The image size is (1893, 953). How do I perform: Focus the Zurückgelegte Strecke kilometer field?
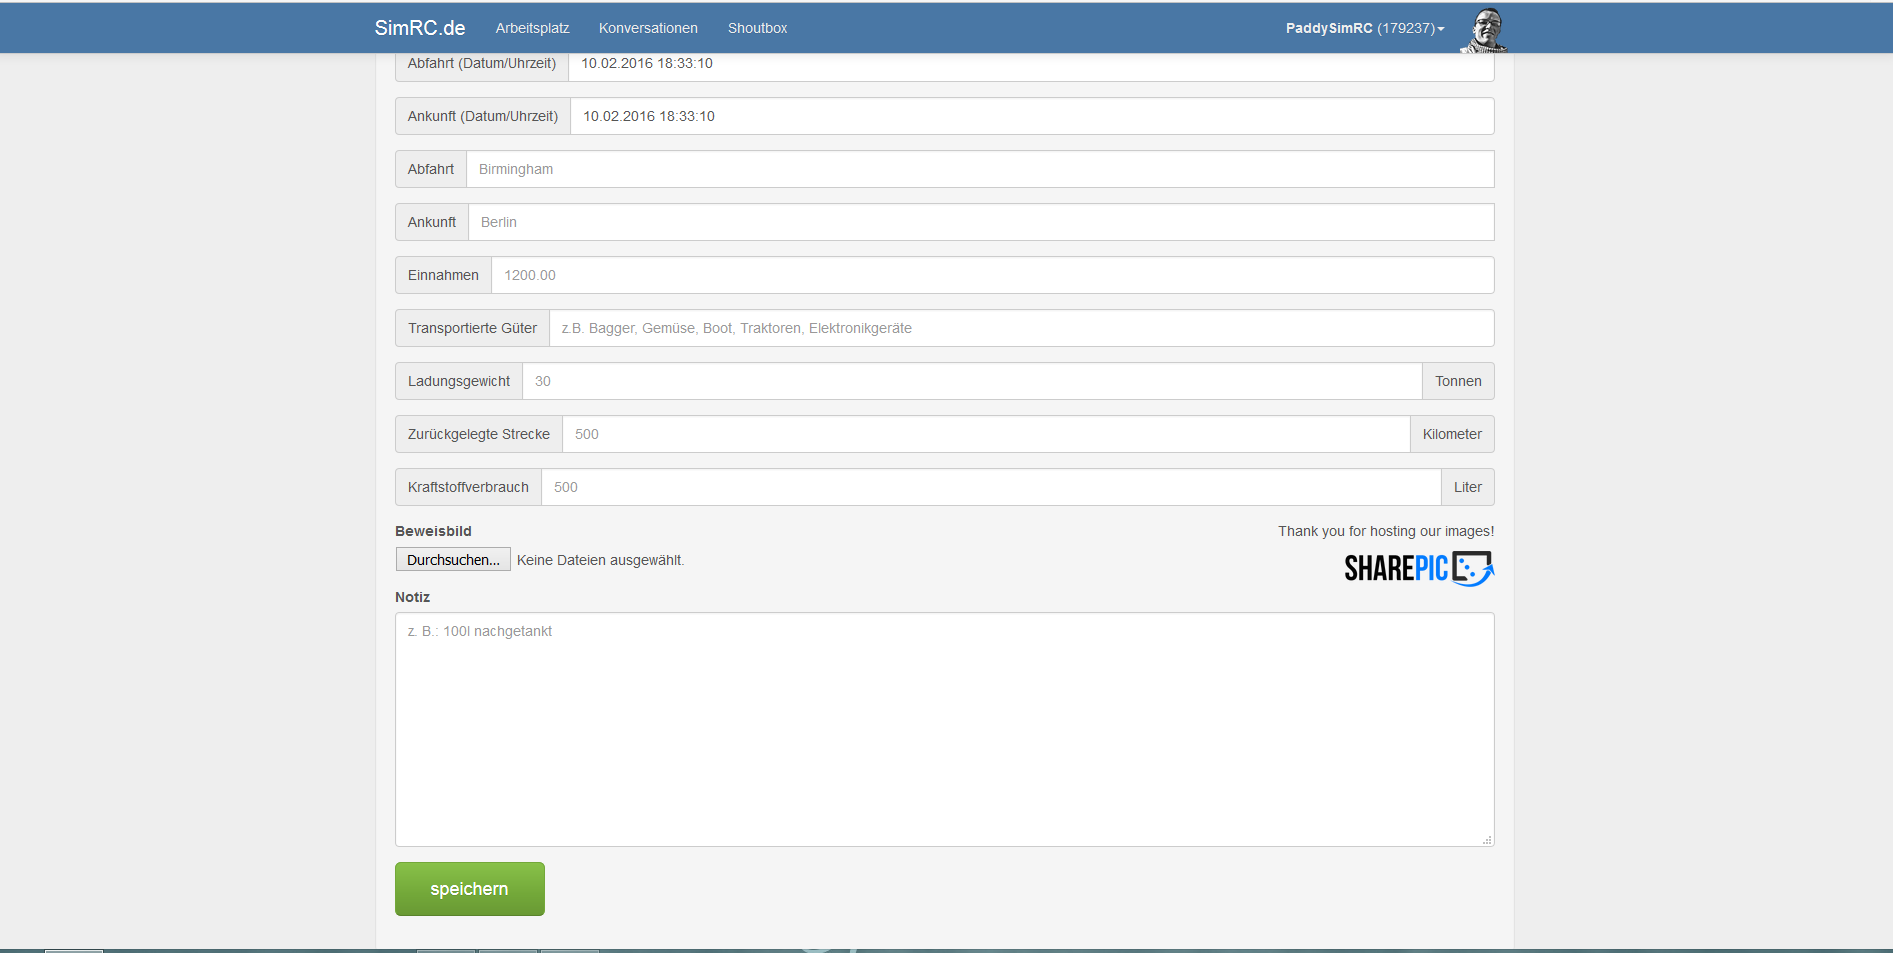coord(985,434)
